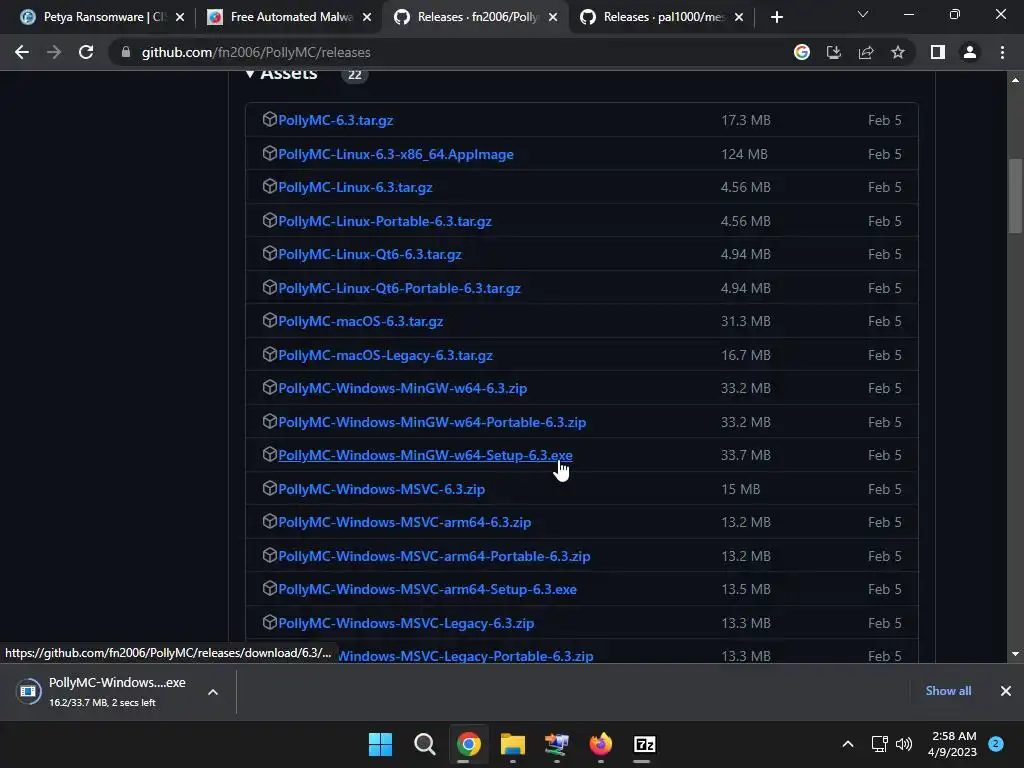The width and height of the screenshot is (1024, 768).
Task: Select the Releases fn2006/PollyMC tab
Action: tap(477, 17)
